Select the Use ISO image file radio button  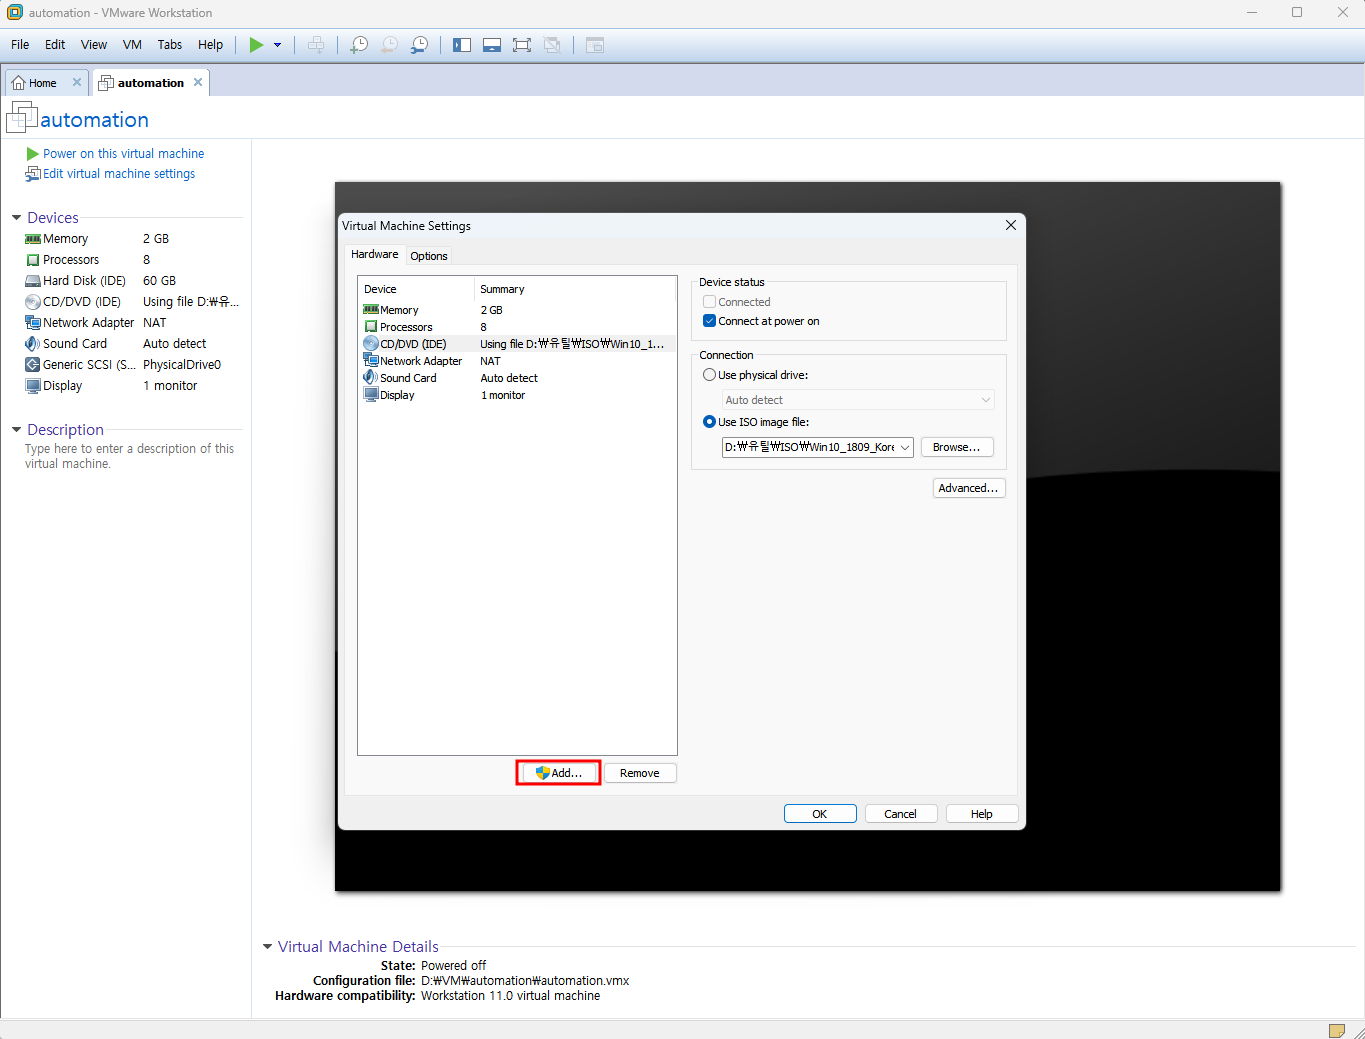(709, 422)
